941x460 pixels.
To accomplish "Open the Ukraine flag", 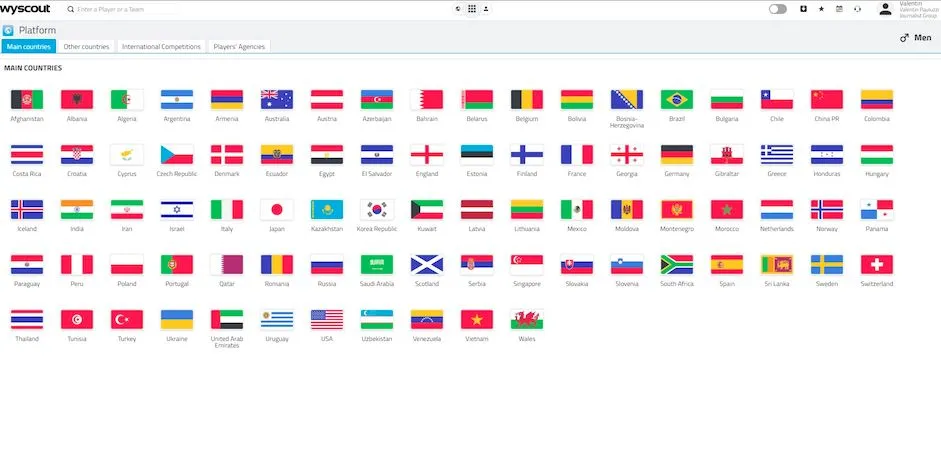I will pos(177,320).
